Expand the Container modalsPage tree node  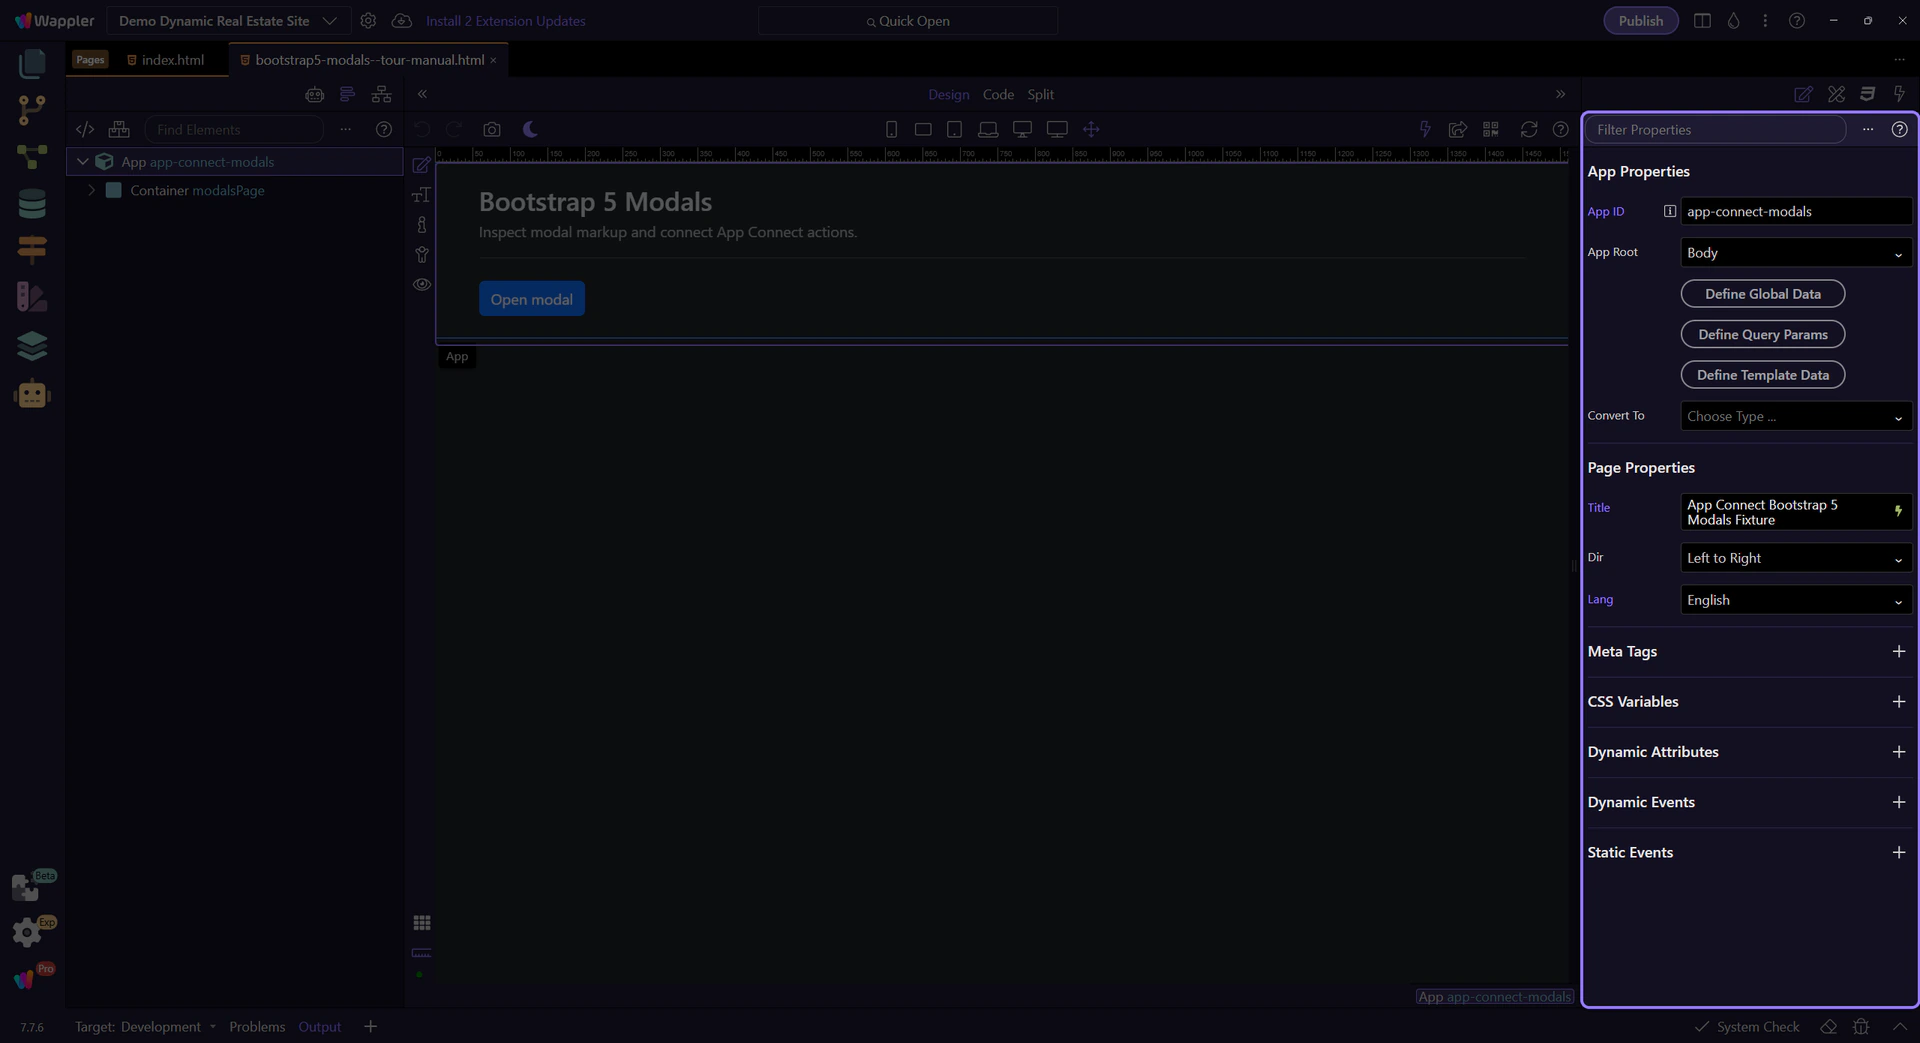click(x=92, y=190)
